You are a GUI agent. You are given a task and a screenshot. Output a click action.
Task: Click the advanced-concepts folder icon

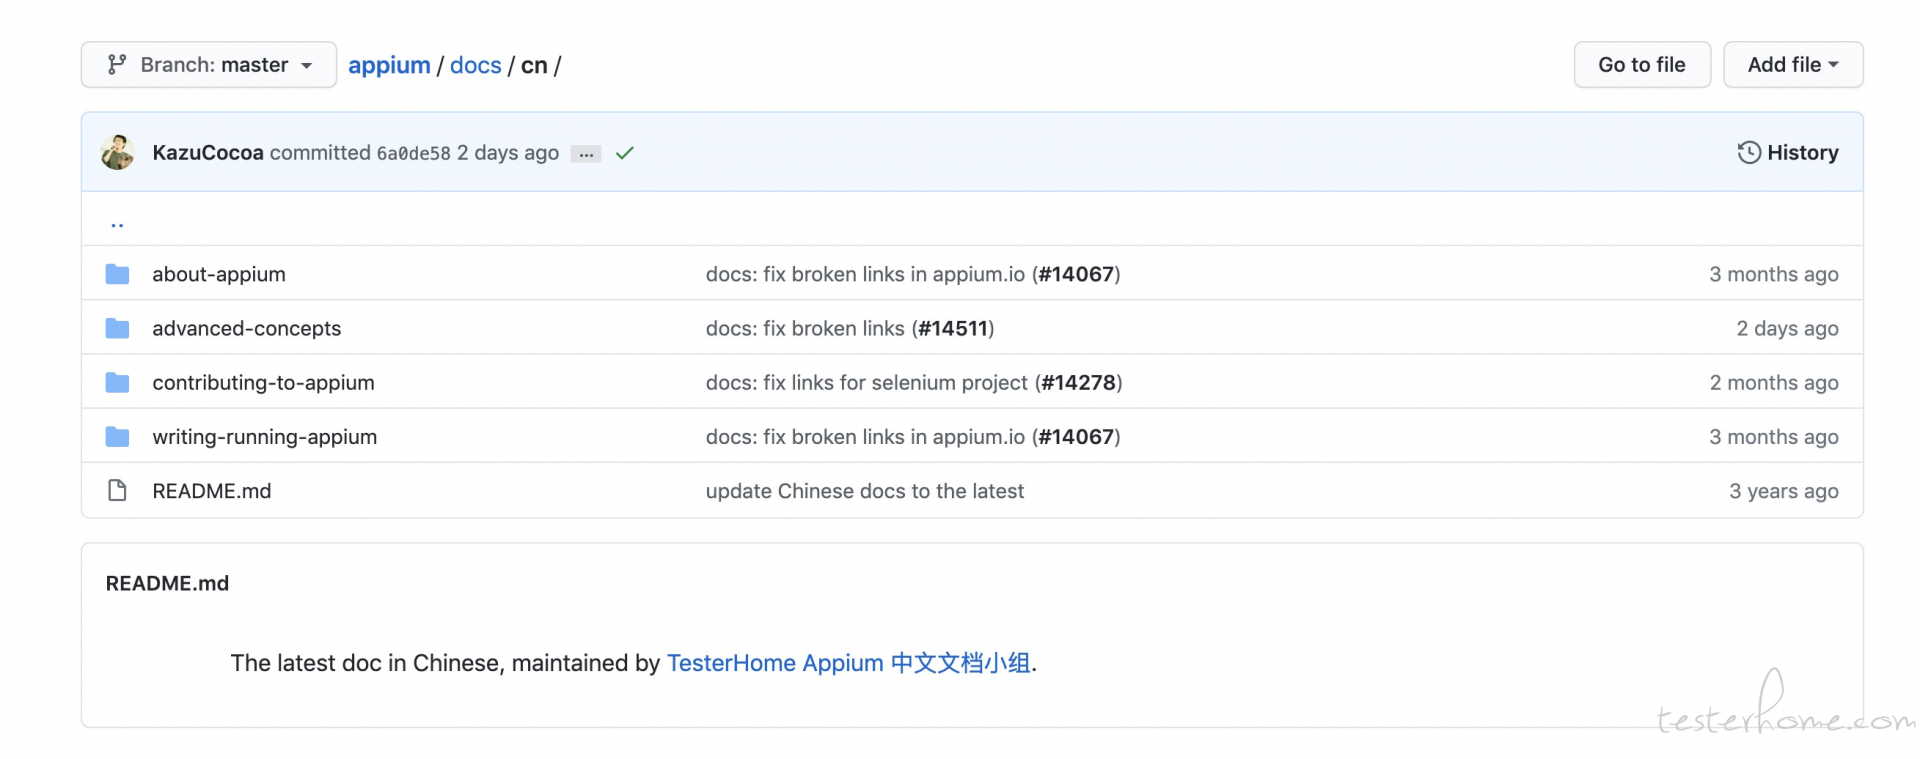118,328
